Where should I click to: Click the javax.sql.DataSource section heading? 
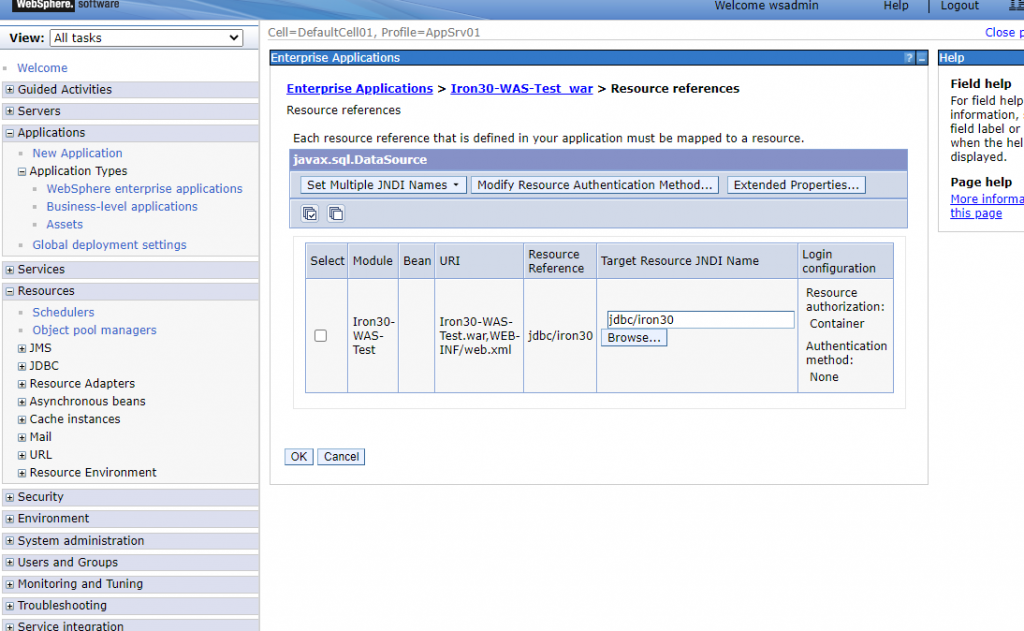(360, 160)
